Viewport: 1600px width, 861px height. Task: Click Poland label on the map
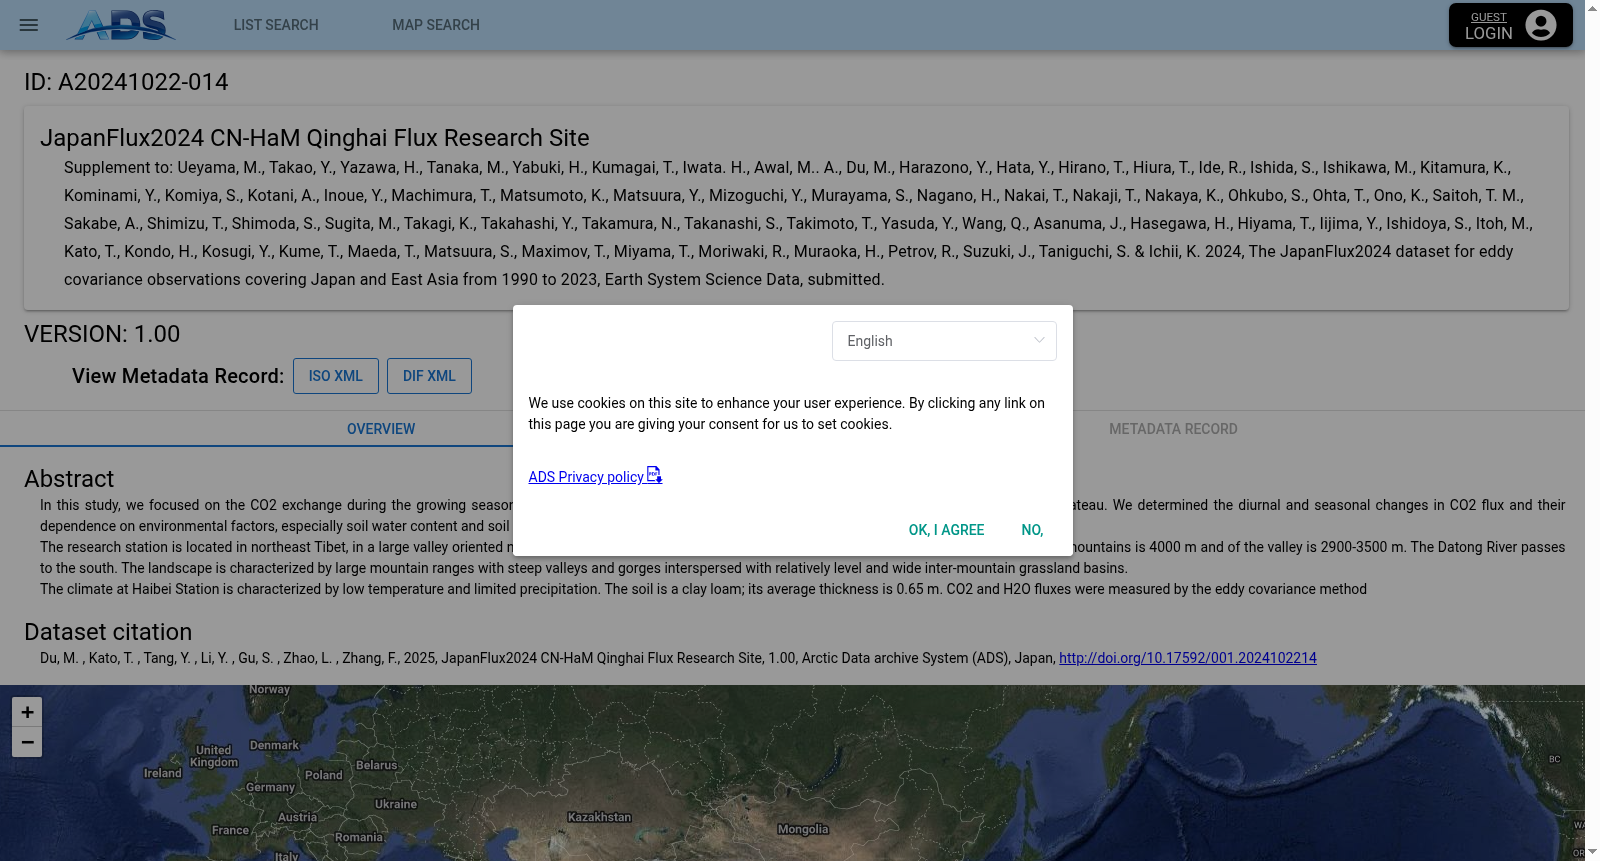point(324,775)
